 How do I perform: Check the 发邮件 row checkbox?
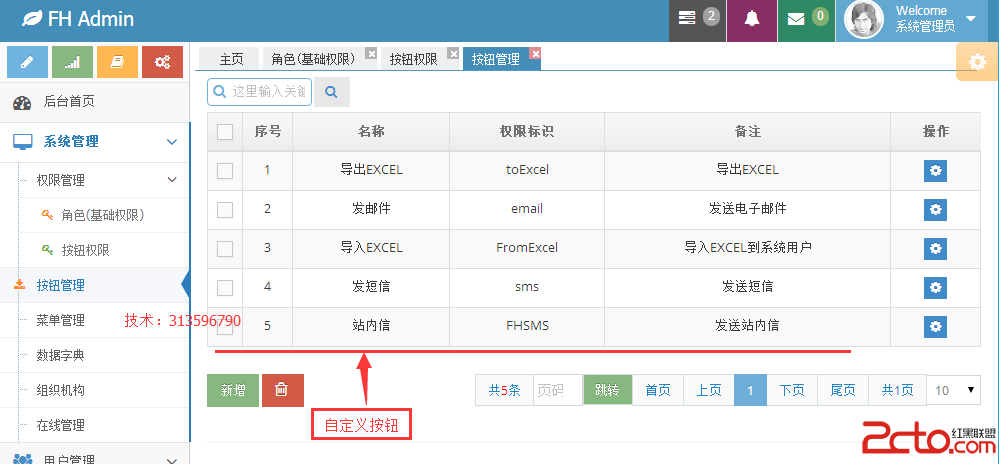[x=225, y=210]
